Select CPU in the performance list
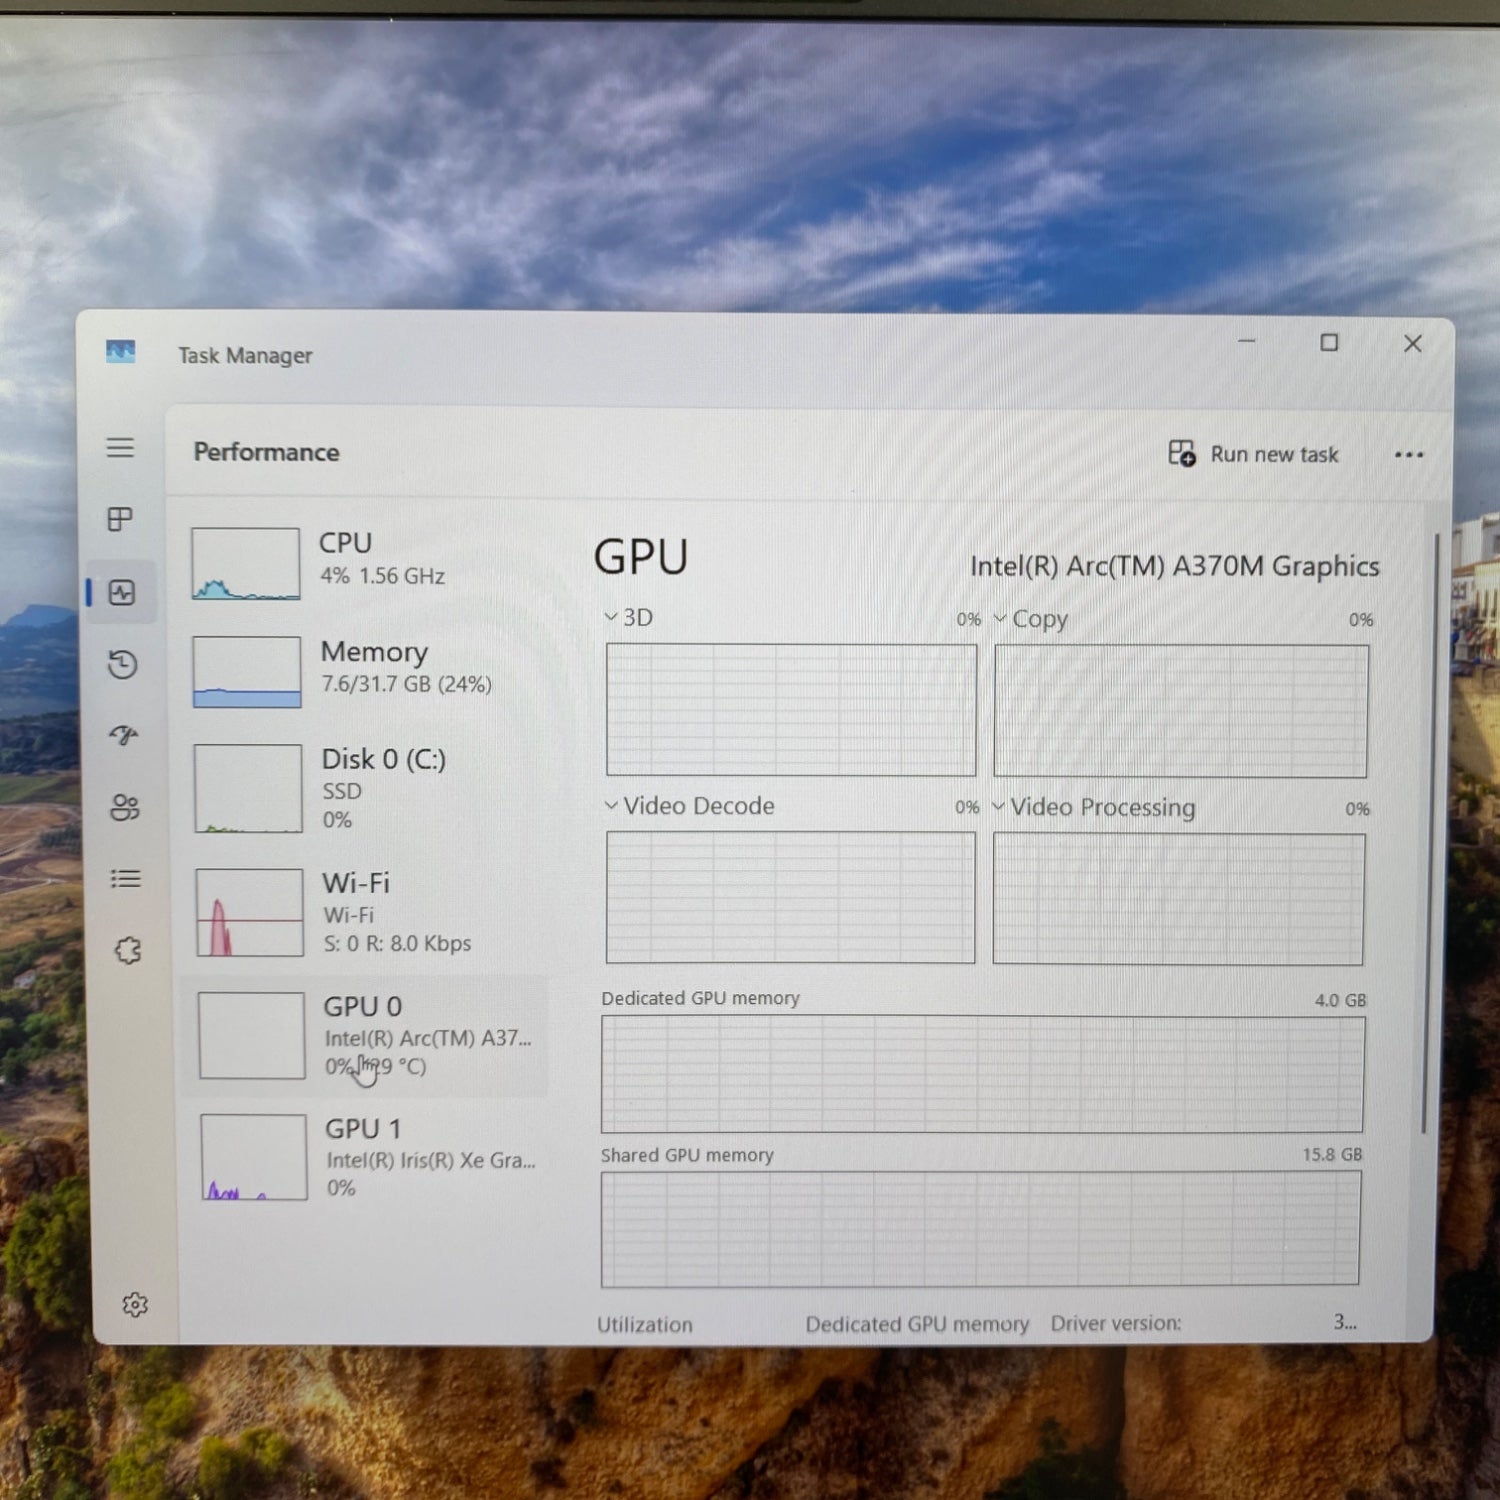This screenshot has width=1500, height=1500. pyautogui.click(x=365, y=562)
